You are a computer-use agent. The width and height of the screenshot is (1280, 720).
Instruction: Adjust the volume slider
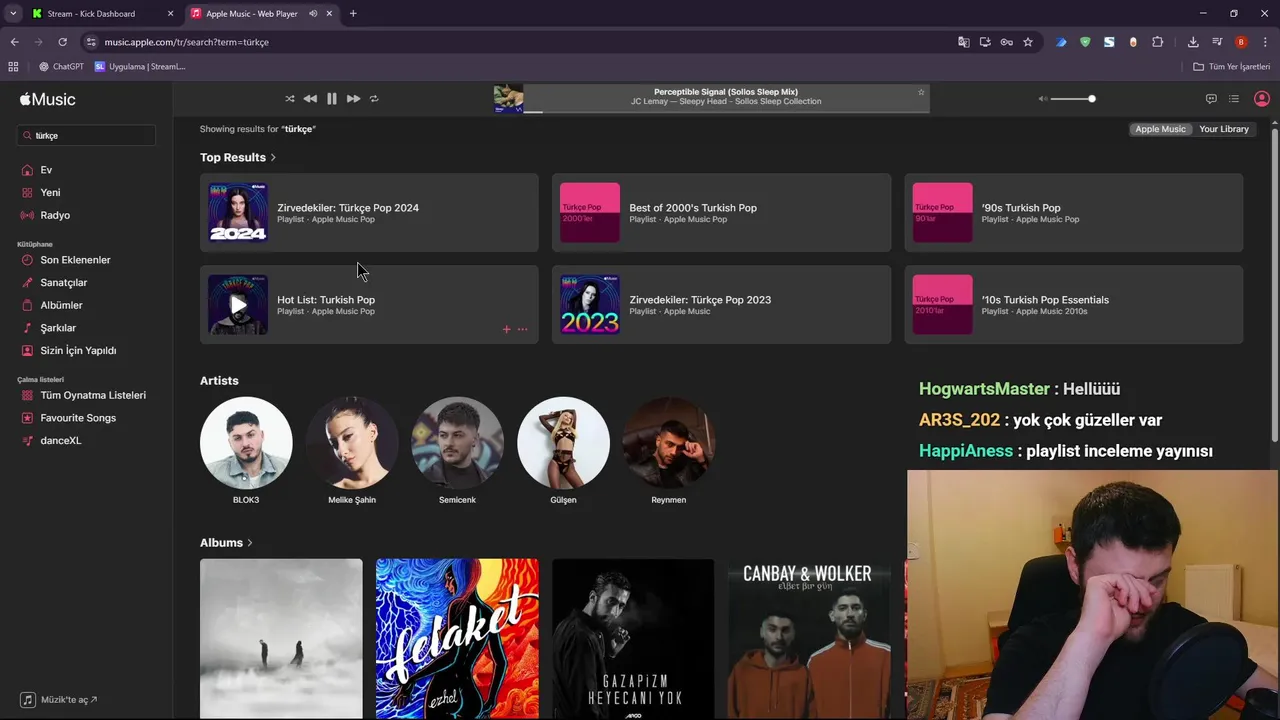click(1073, 99)
